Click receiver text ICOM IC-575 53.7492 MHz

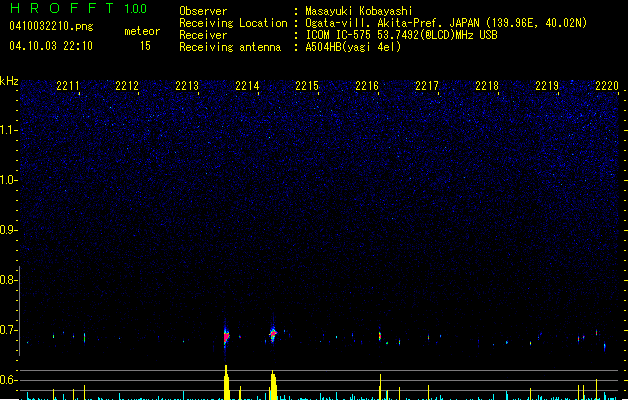coord(402,35)
